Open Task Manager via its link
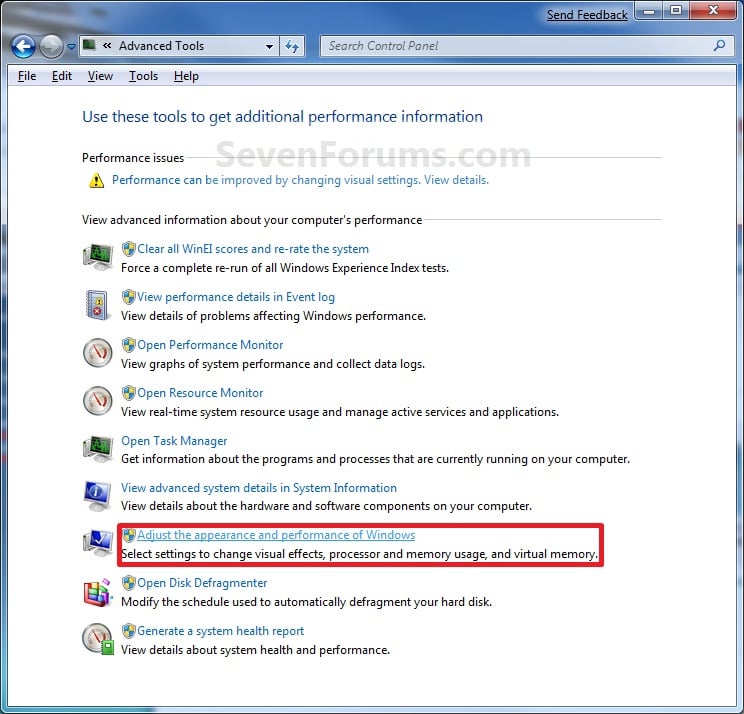This screenshot has width=744, height=714. pos(174,441)
